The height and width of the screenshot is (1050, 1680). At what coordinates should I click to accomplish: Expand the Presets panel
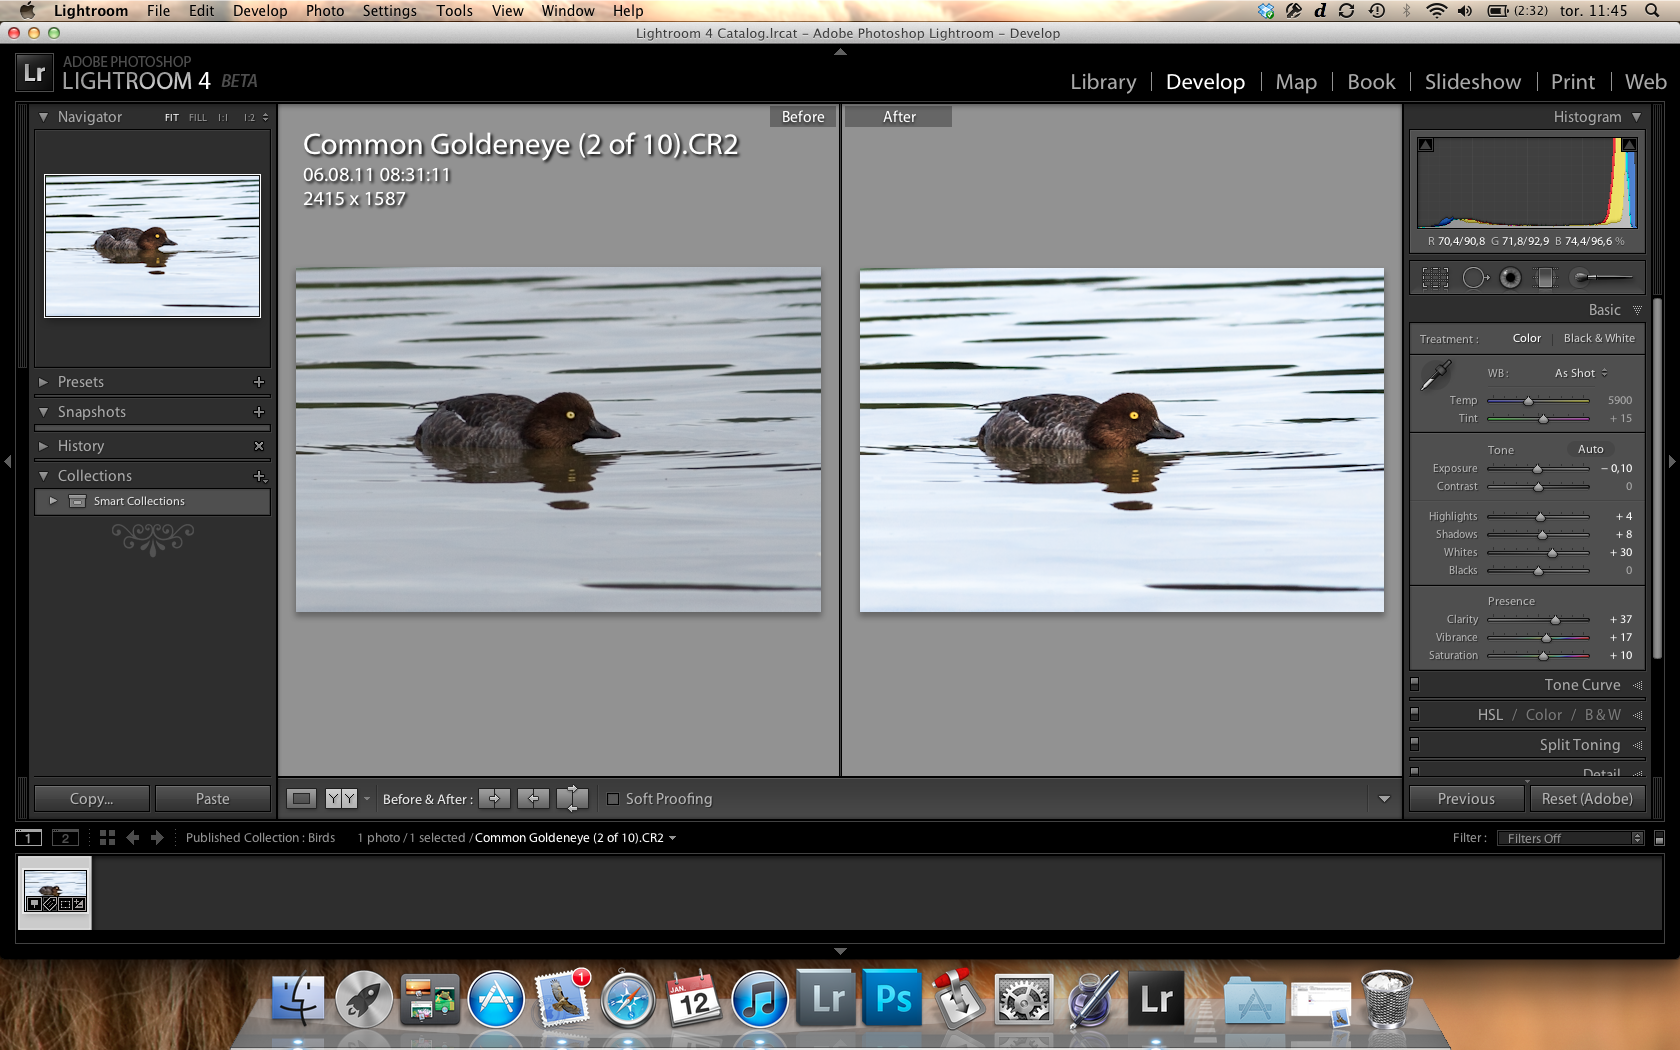[43, 382]
